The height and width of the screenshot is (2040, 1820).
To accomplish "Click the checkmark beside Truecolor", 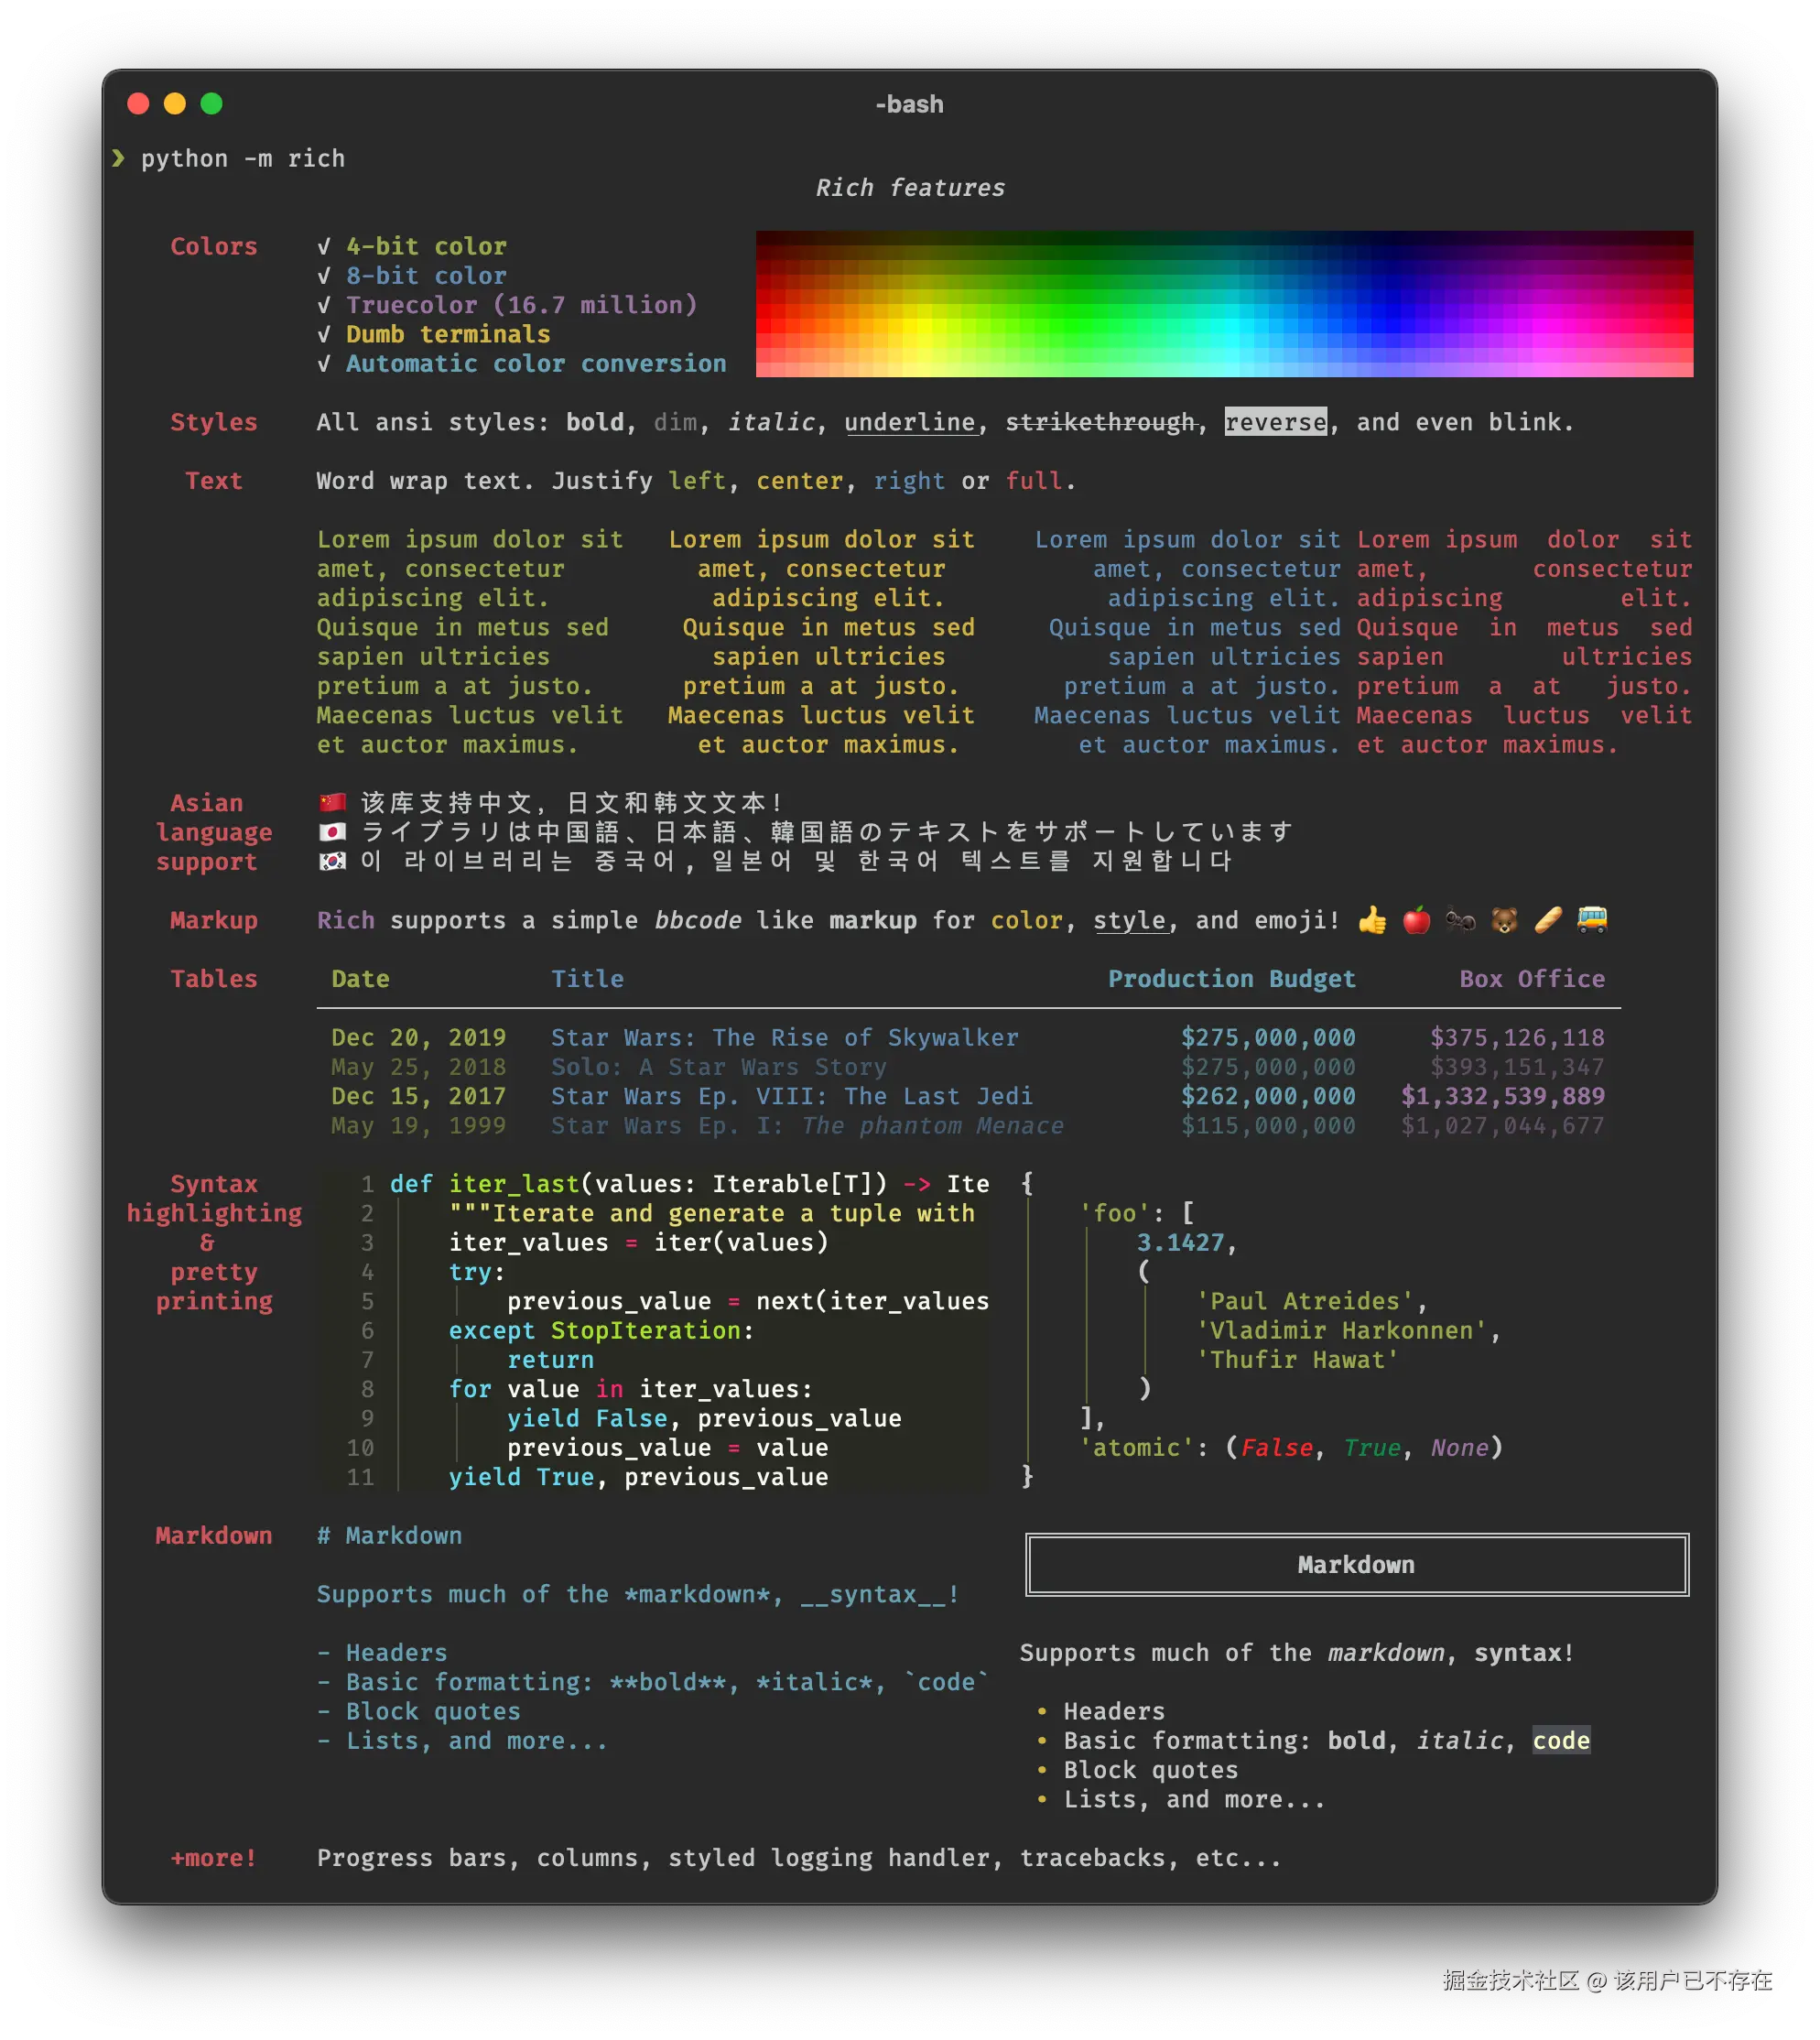I will pyautogui.click(x=324, y=305).
